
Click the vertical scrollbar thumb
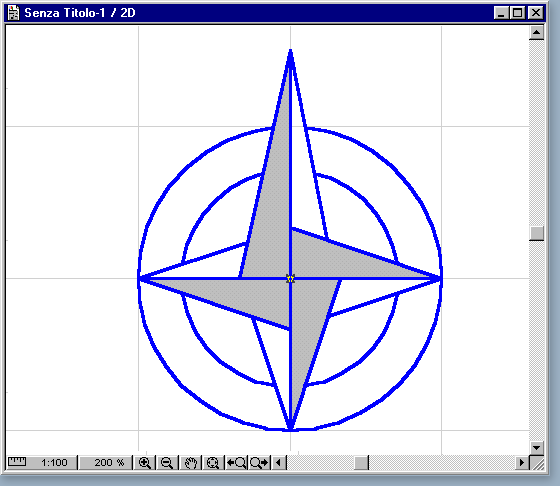tap(536, 234)
